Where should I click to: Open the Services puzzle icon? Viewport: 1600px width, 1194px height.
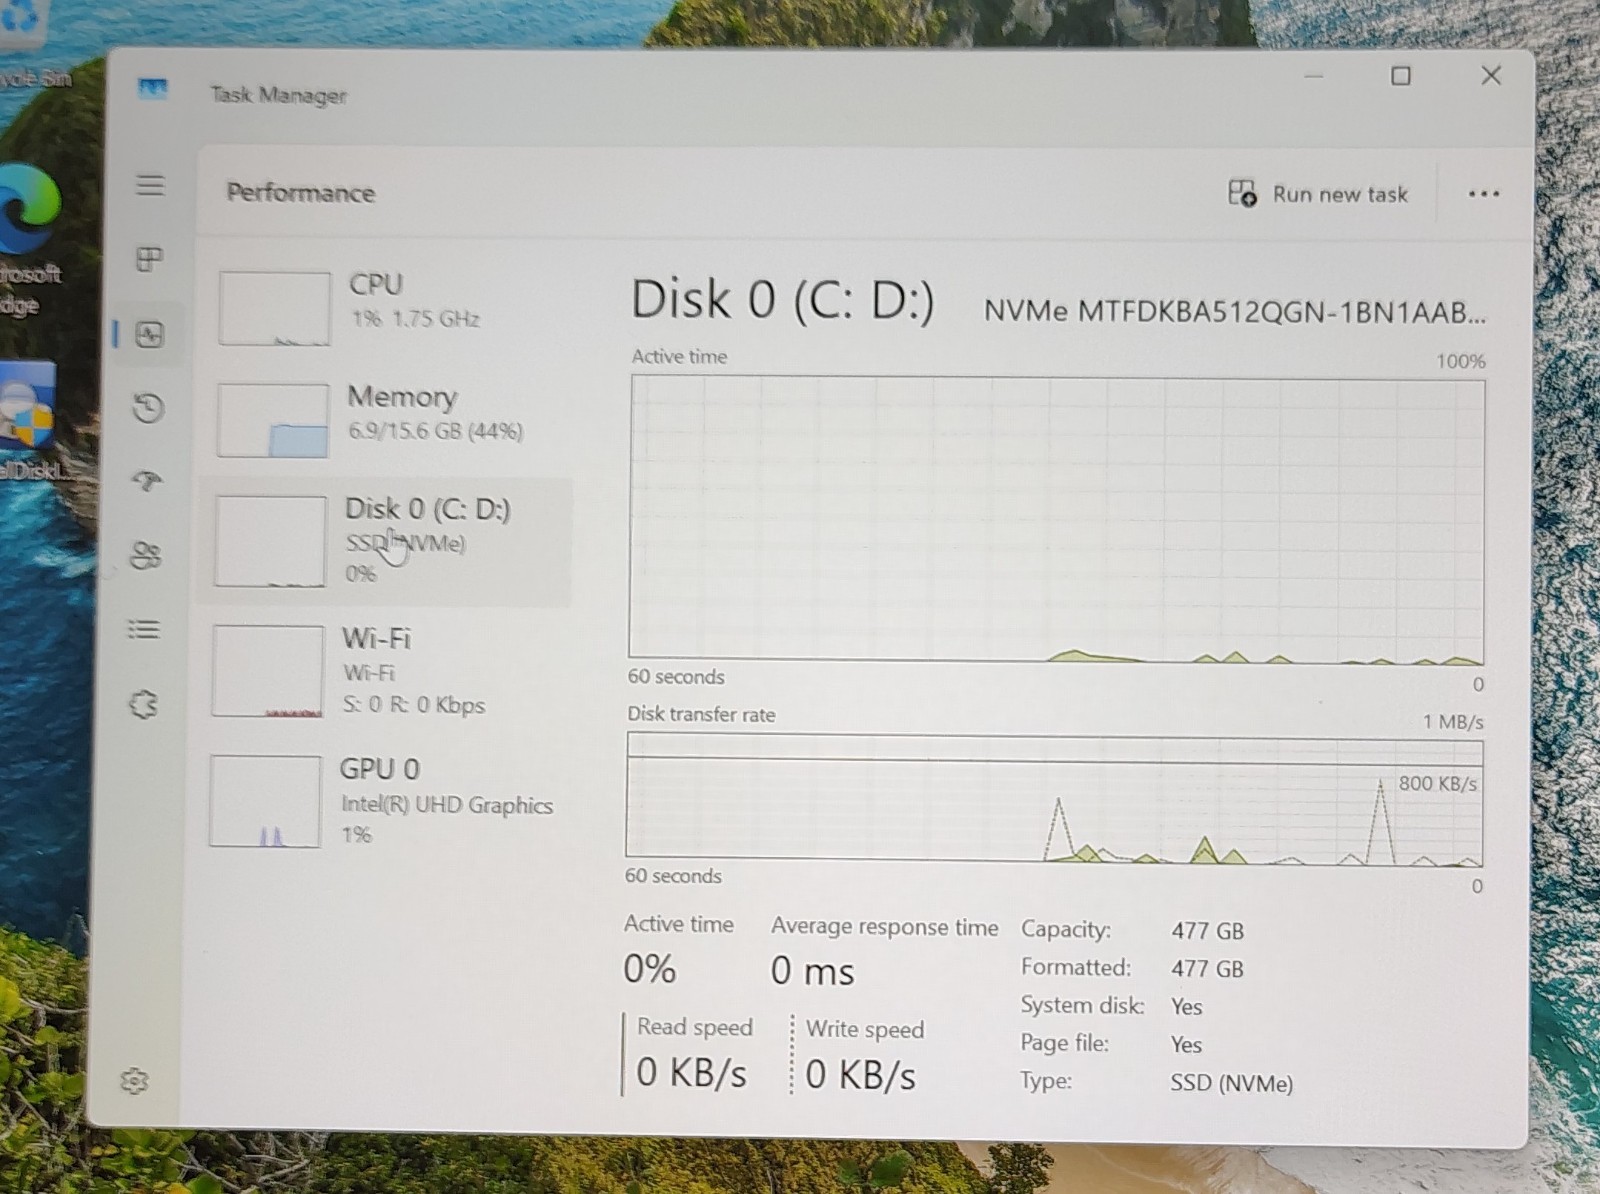[143, 704]
